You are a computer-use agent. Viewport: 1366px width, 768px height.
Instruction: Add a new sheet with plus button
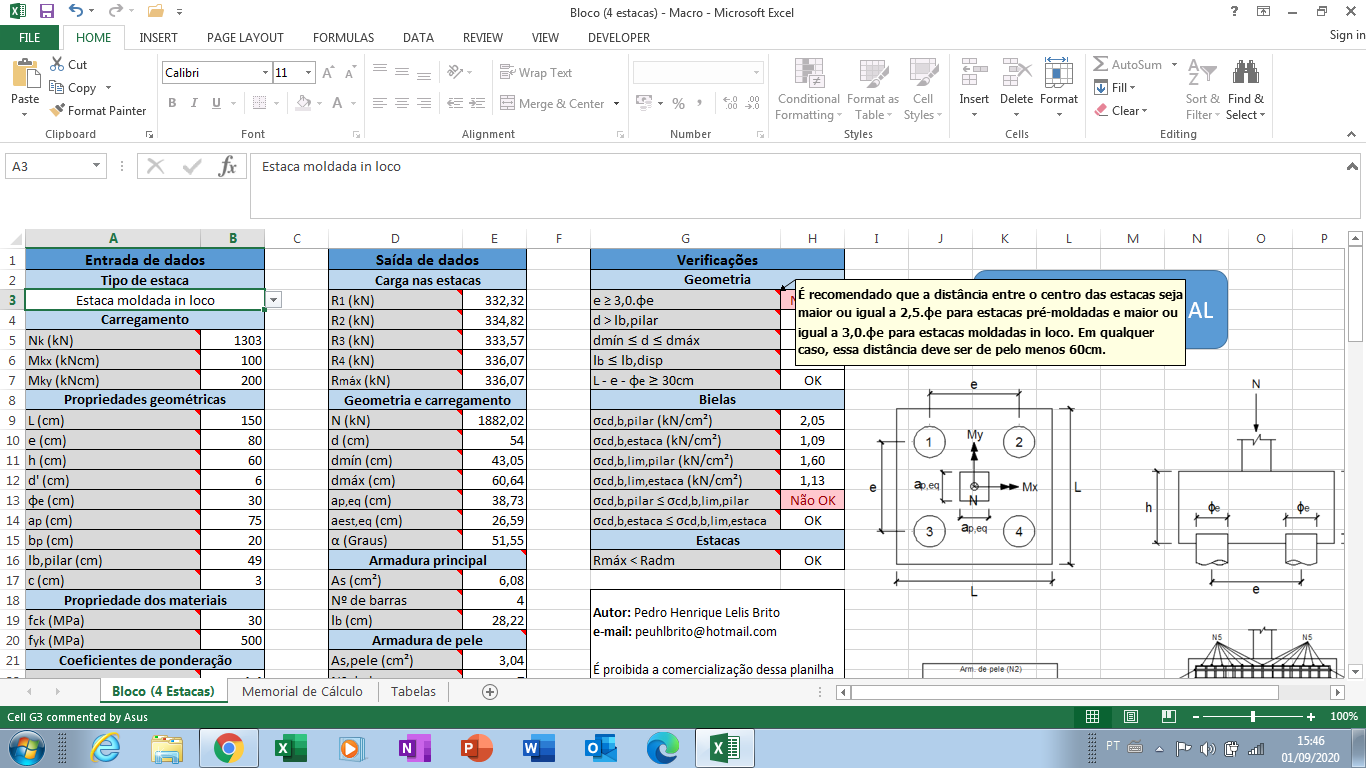tap(490, 691)
